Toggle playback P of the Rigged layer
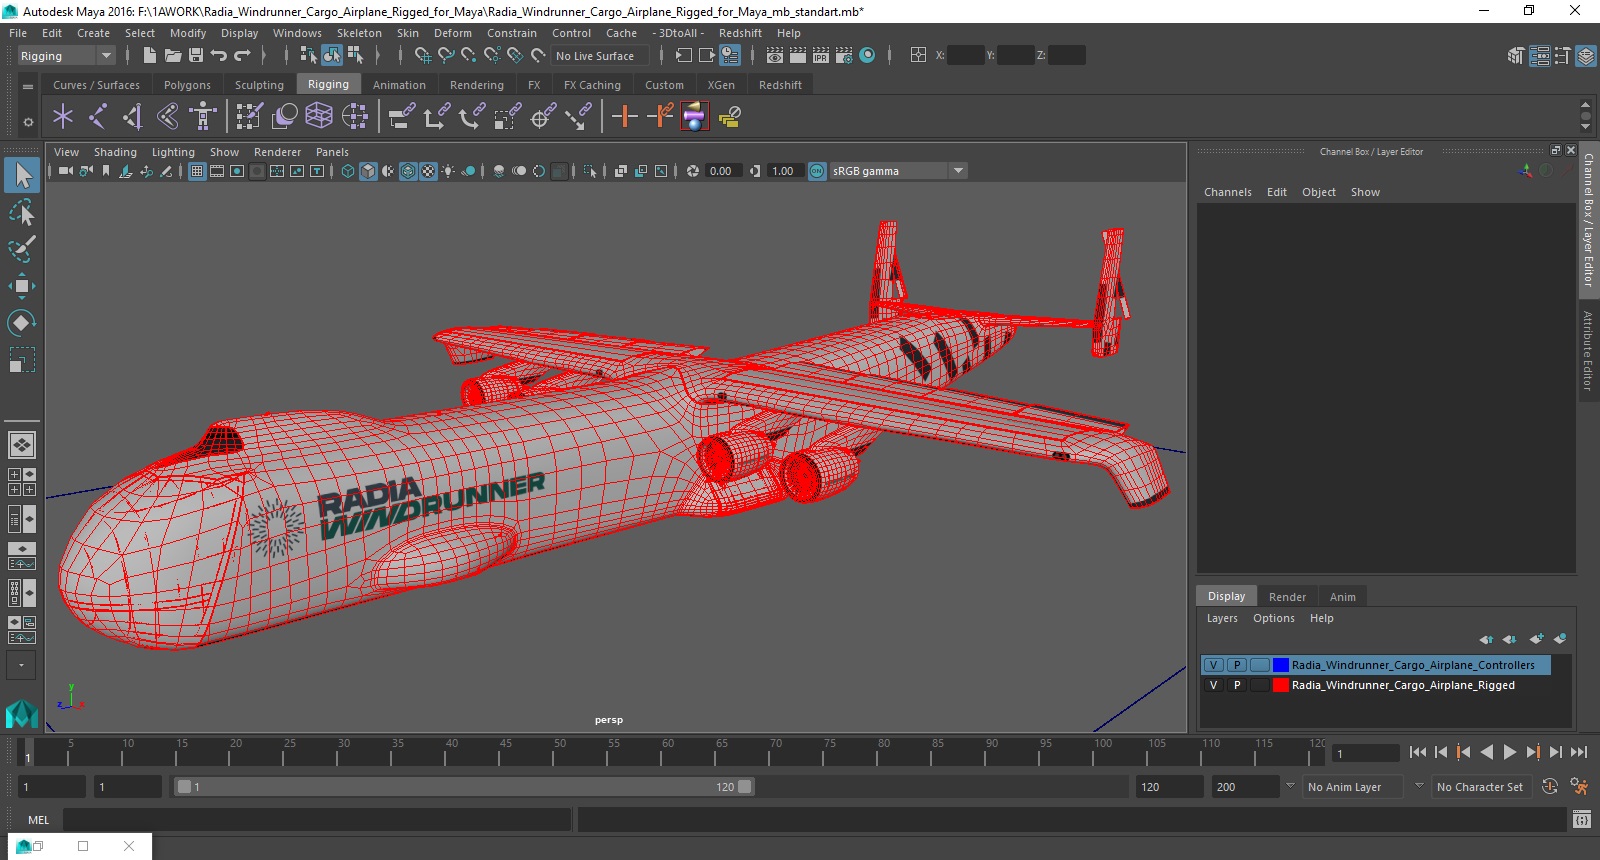 pos(1237,685)
